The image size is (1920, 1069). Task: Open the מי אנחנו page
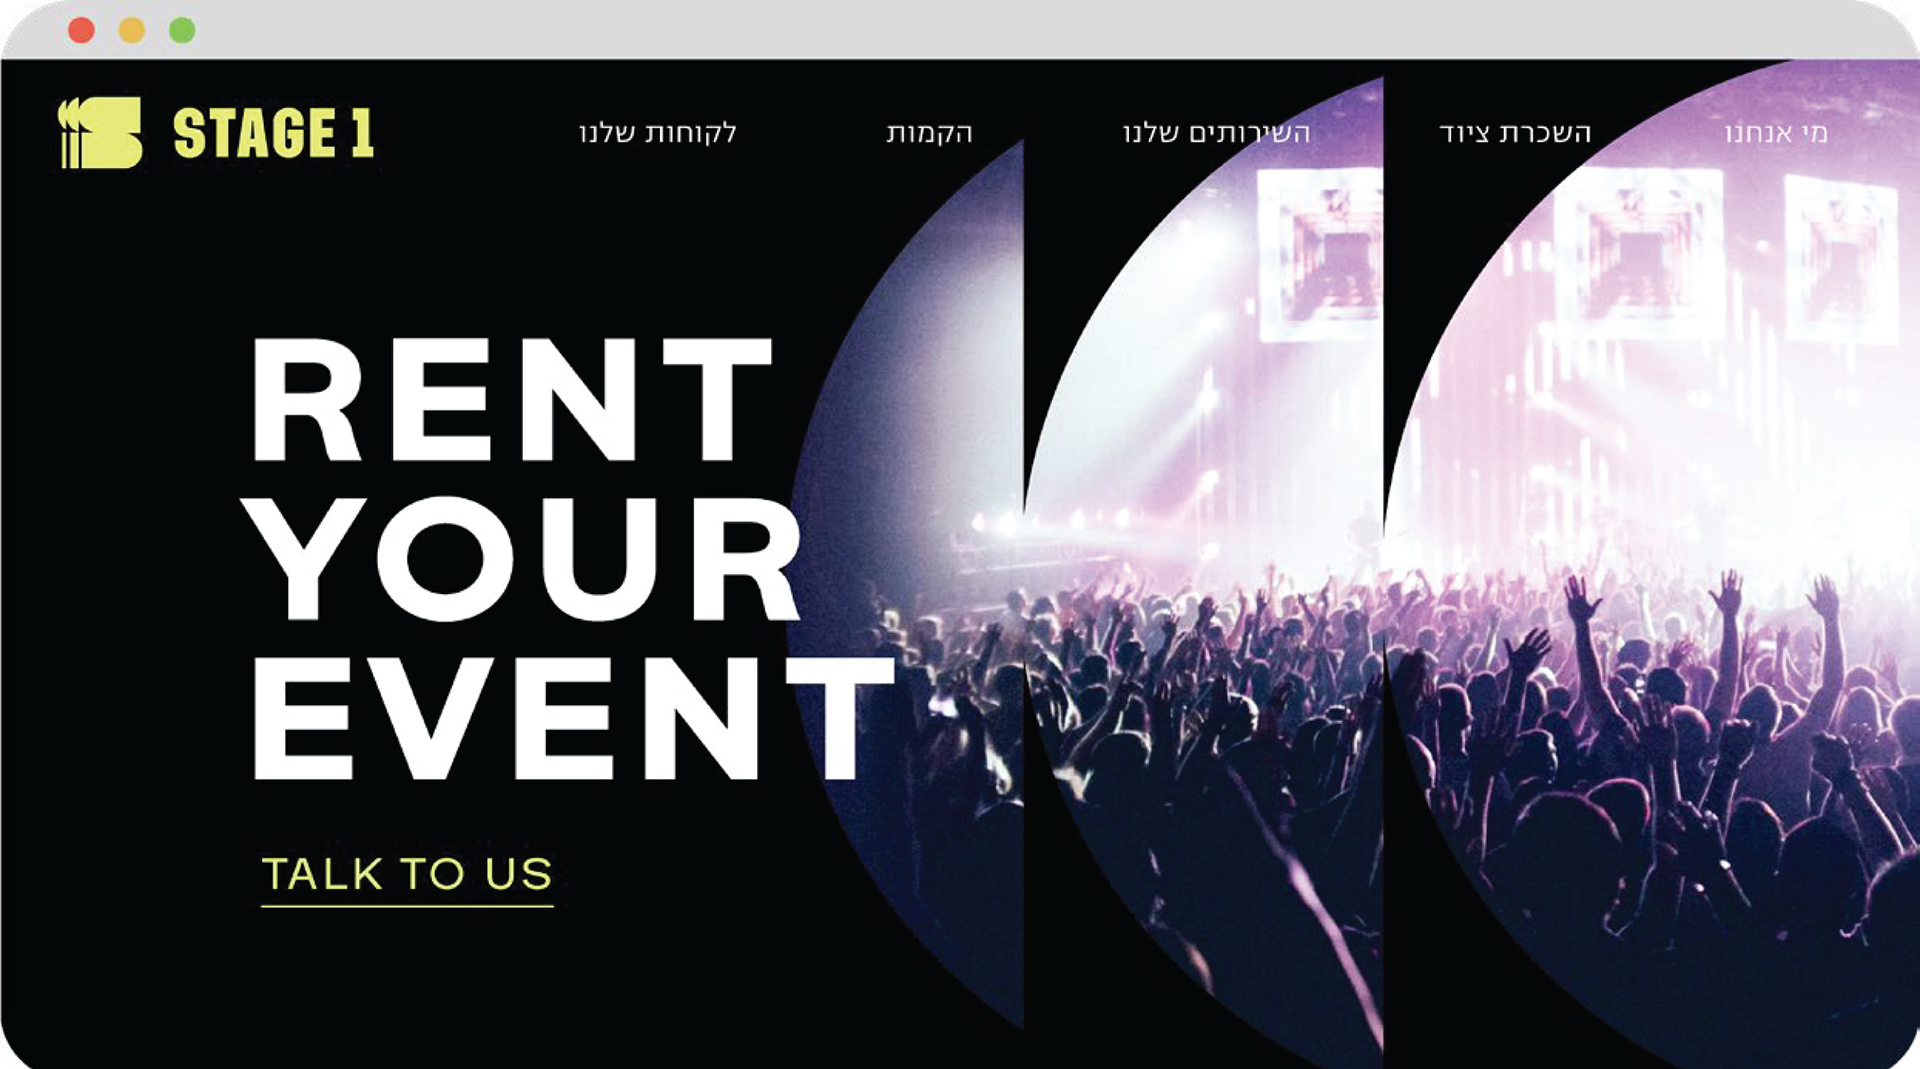point(1777,133)
